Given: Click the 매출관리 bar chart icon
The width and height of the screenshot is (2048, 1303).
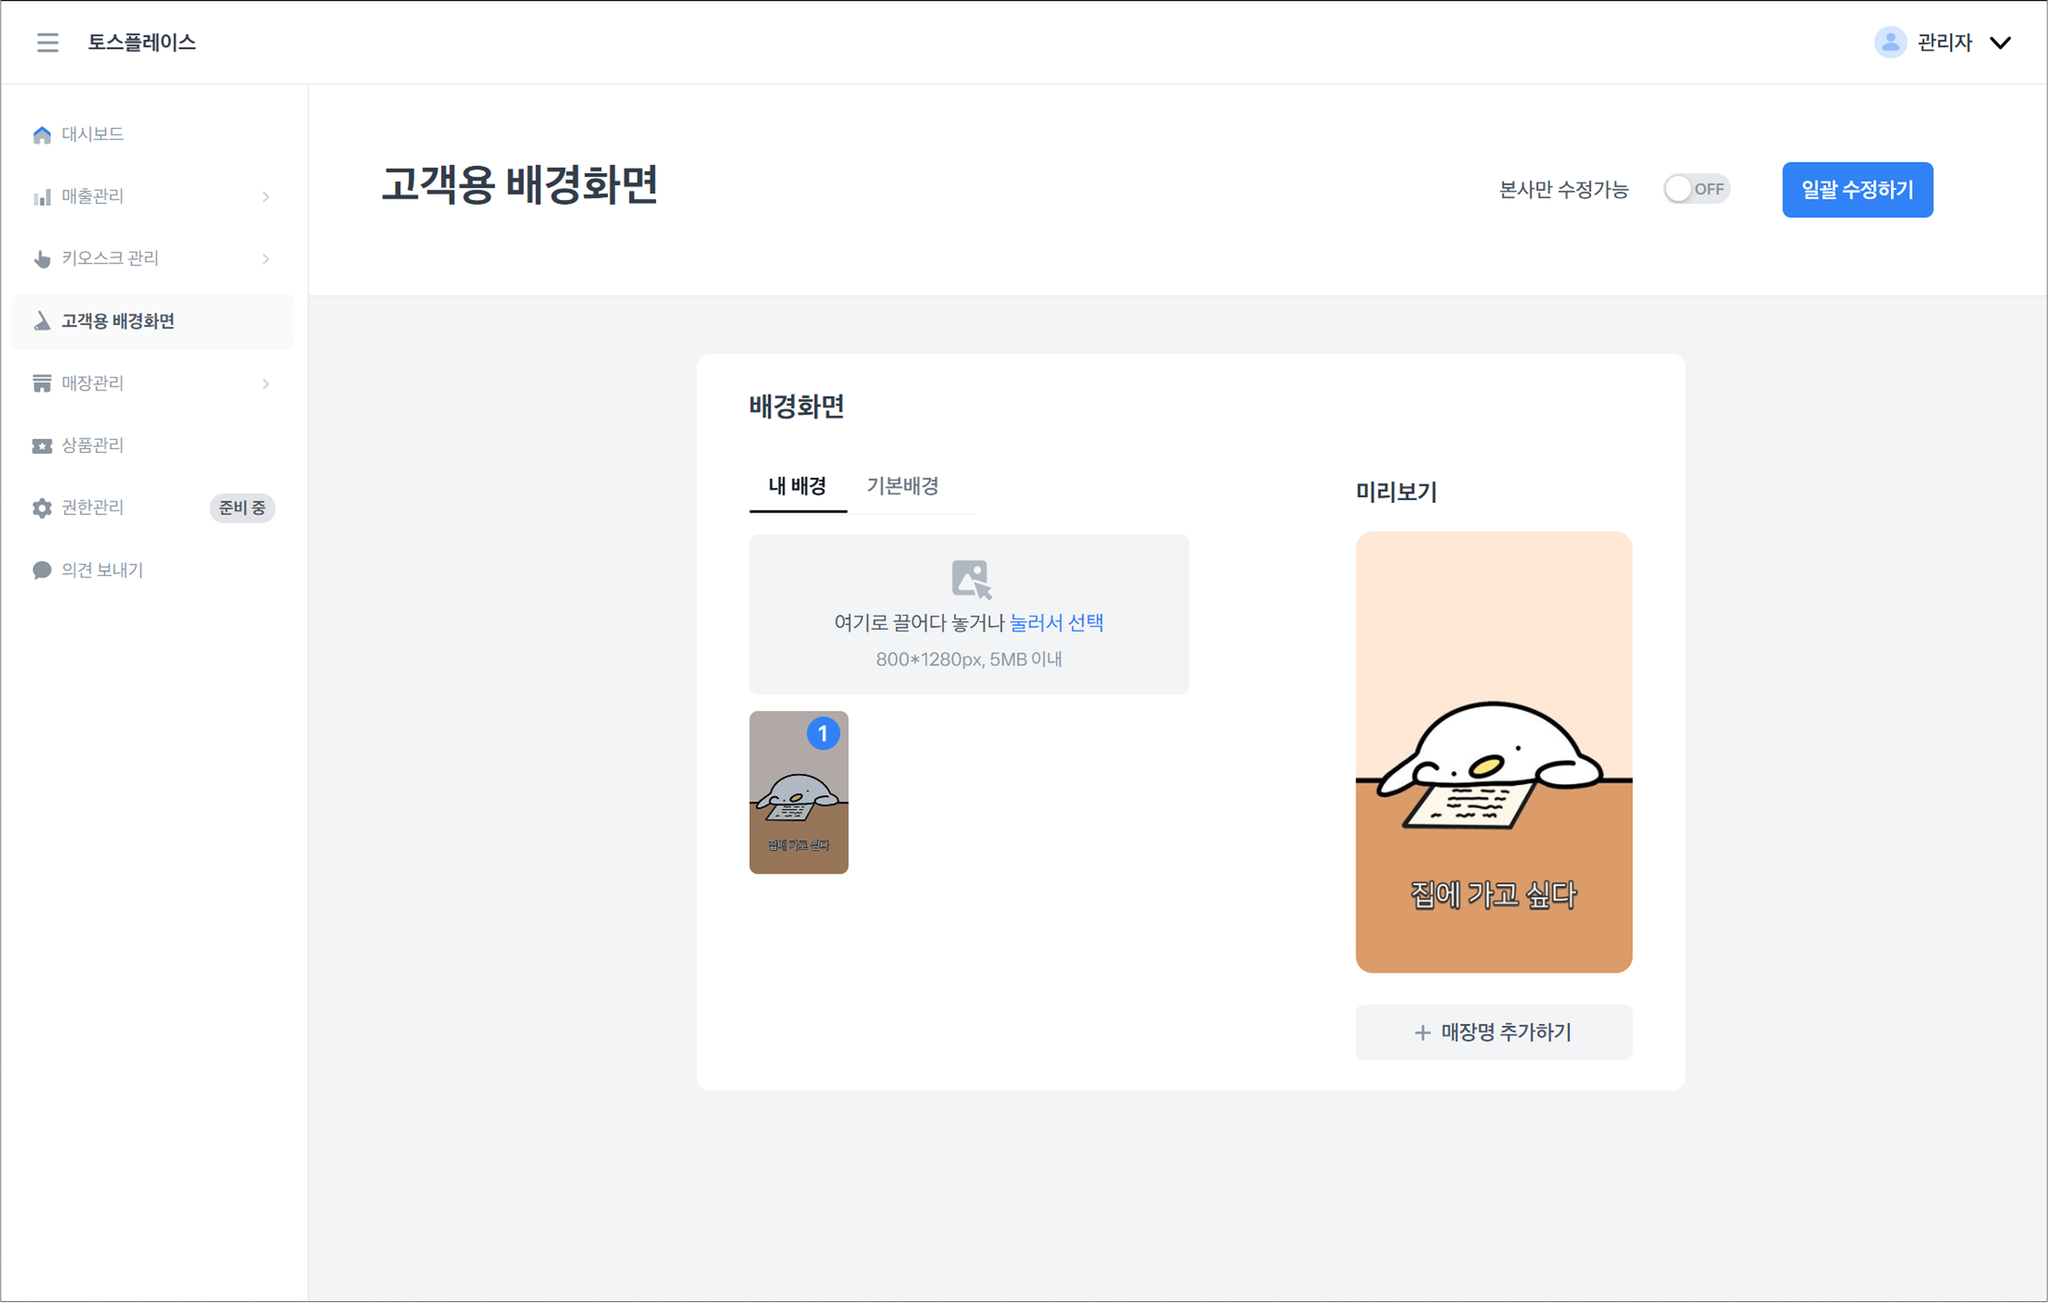Looking at the screenshot, I should pyautogui.click(x=42, y=197).
